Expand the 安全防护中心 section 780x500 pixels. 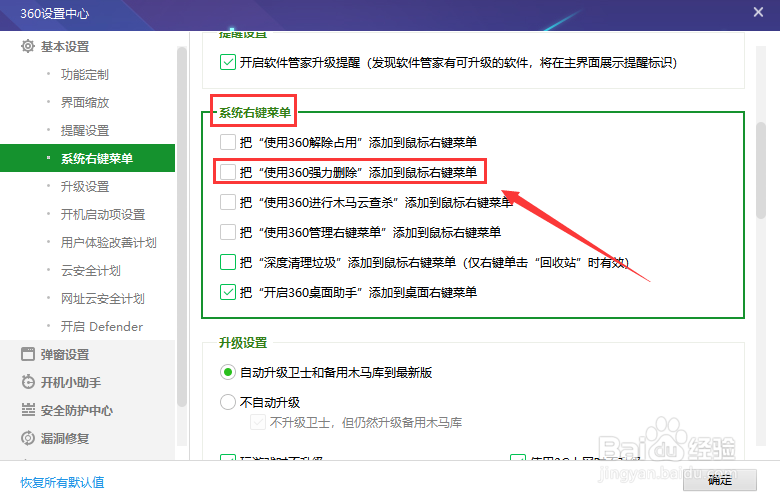point(77,410)
